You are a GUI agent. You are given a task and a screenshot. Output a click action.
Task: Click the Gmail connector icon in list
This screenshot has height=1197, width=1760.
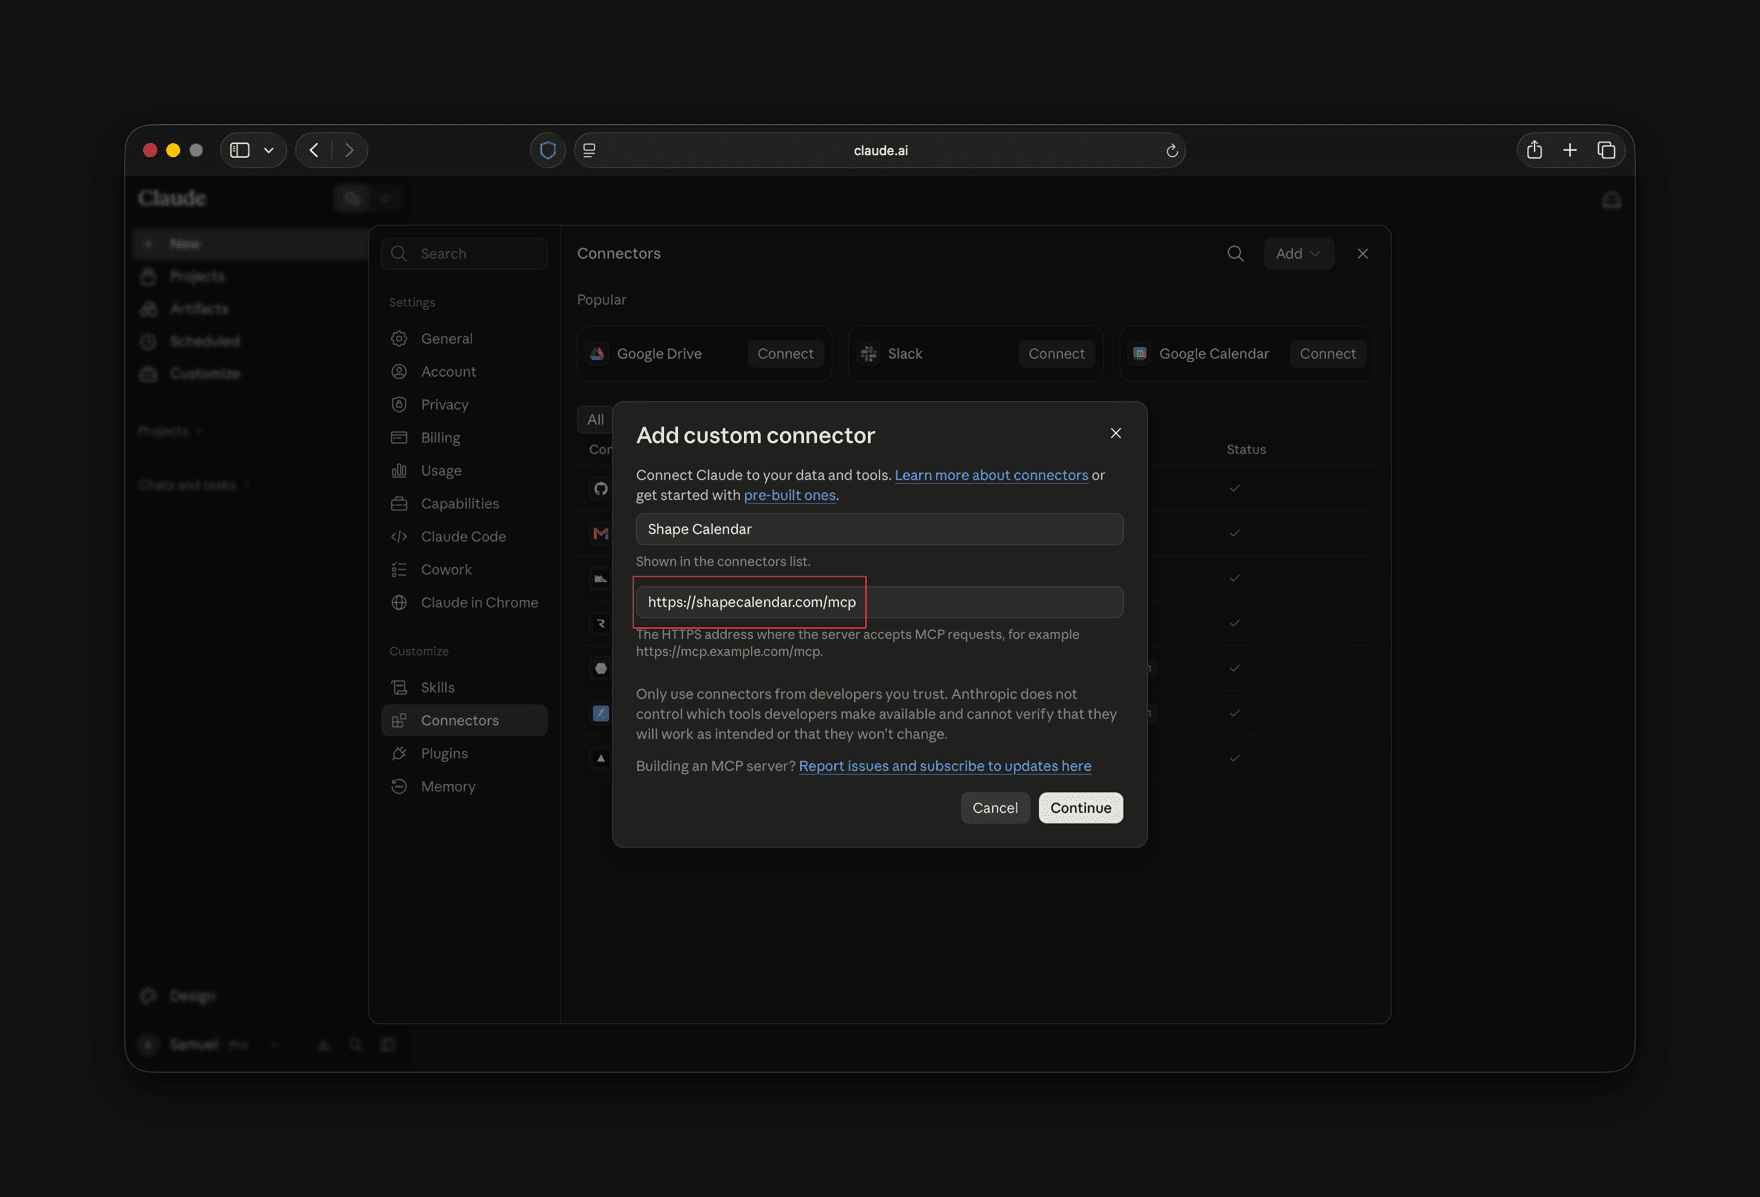[601, 534]
